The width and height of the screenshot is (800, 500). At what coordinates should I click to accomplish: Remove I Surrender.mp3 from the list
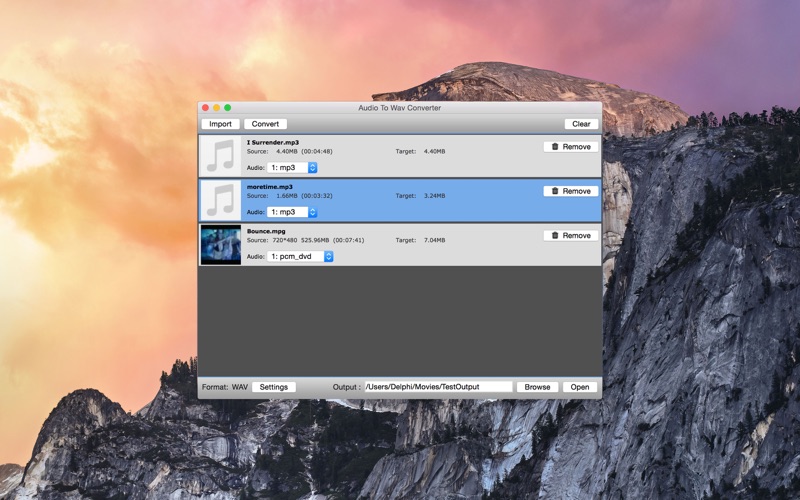coord(571,147)
